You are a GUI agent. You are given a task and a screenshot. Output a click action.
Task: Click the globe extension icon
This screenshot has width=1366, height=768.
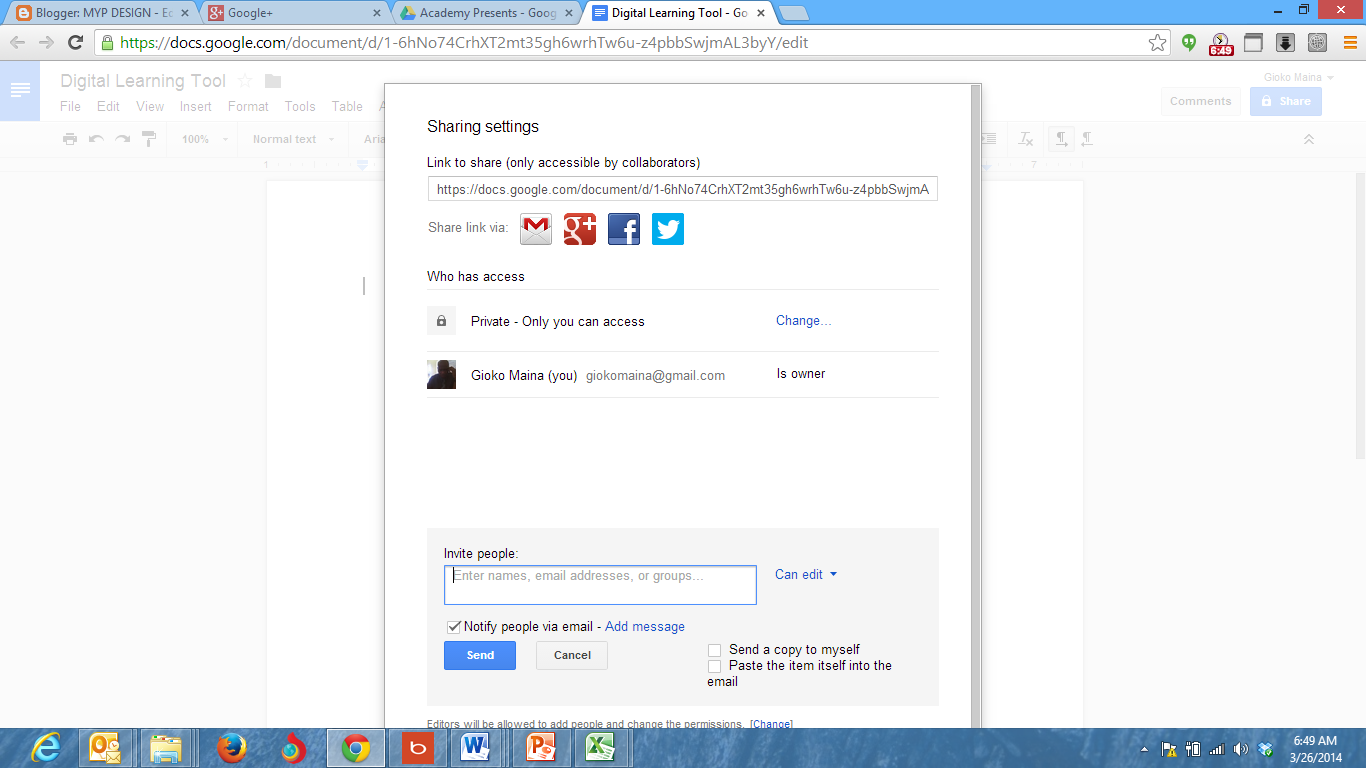click(x=1317, y=42)
